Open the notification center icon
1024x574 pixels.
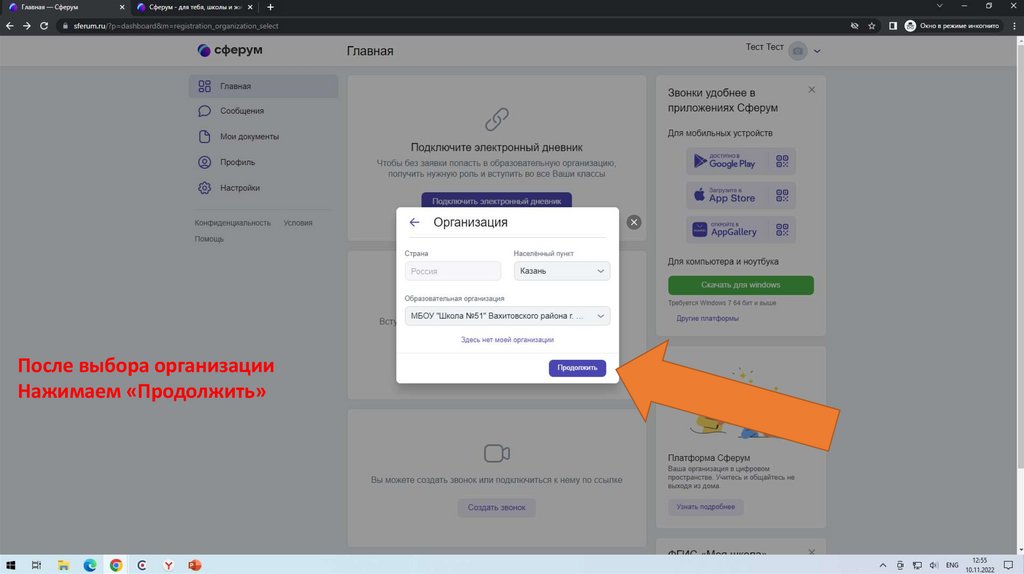click(x=1008, y=565)
